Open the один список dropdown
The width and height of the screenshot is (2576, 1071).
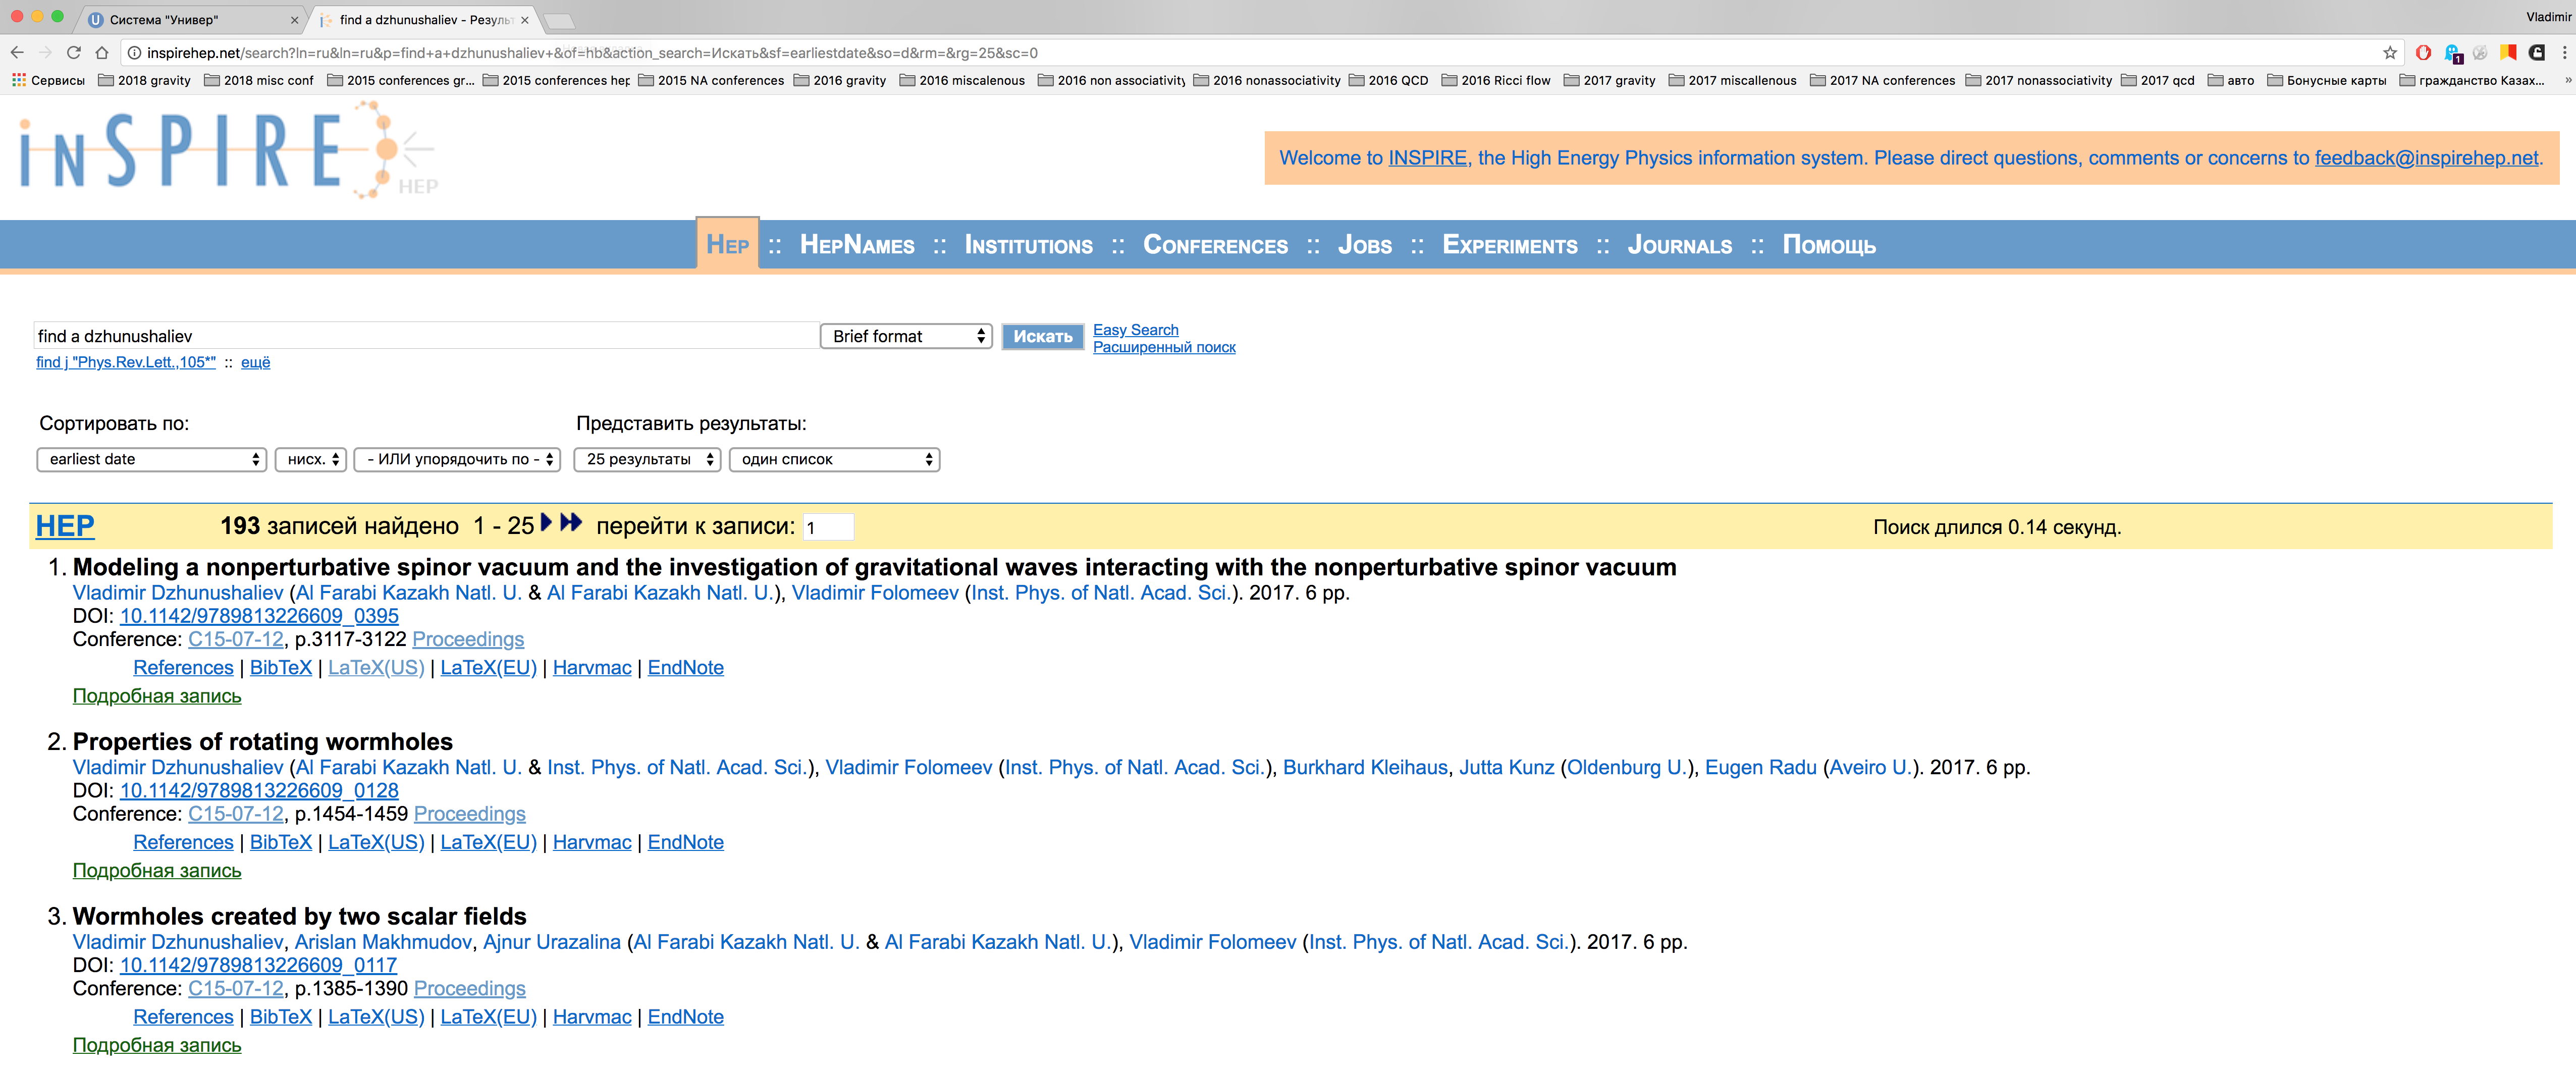pyautogui.click(x=834, y=460)
